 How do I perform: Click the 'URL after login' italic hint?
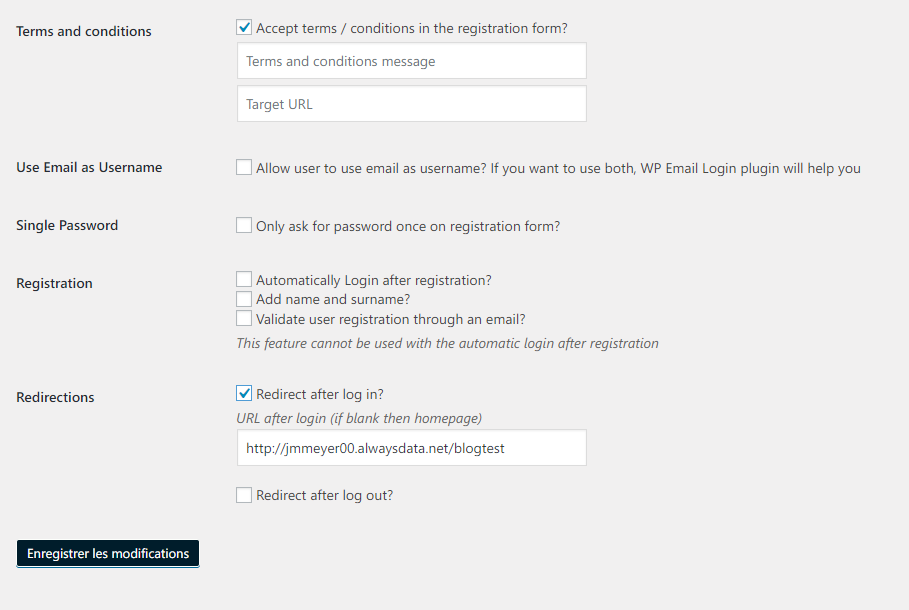359,418
